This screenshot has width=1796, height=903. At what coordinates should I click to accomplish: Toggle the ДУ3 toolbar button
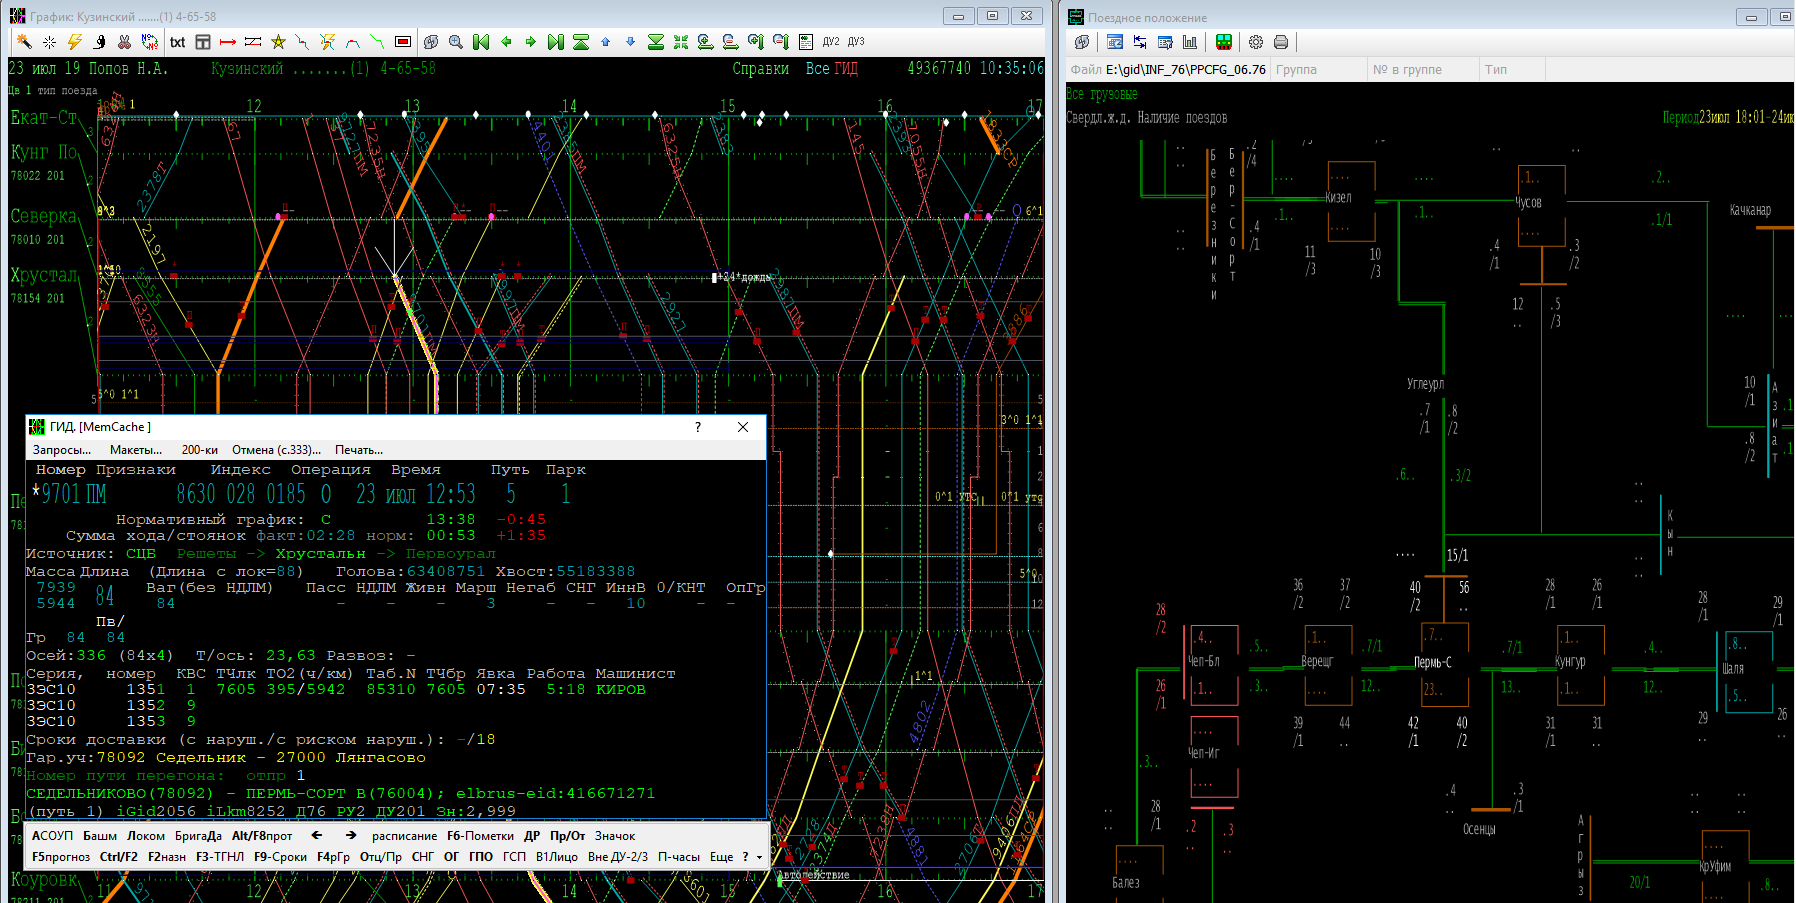coord(856,42)
